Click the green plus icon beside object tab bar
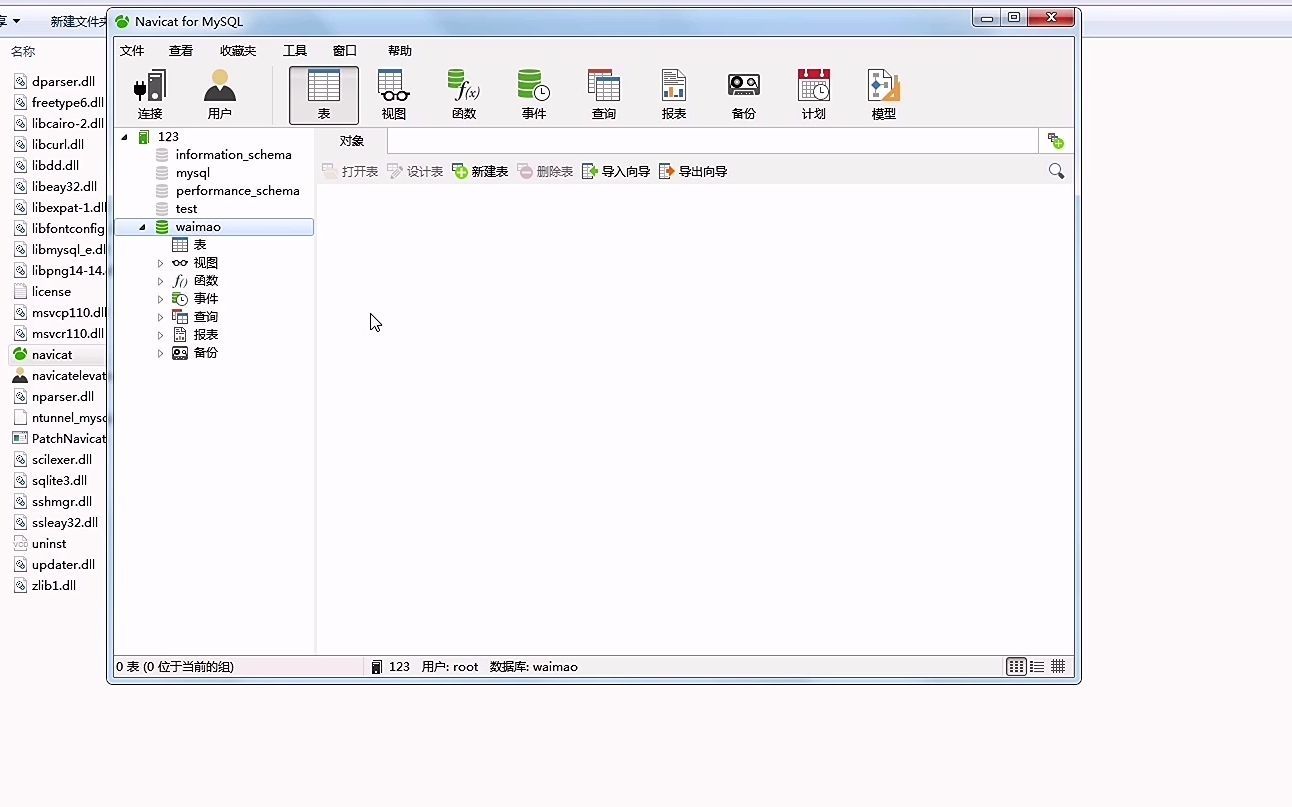The image size is (1292, 807). coord(1055,141)
